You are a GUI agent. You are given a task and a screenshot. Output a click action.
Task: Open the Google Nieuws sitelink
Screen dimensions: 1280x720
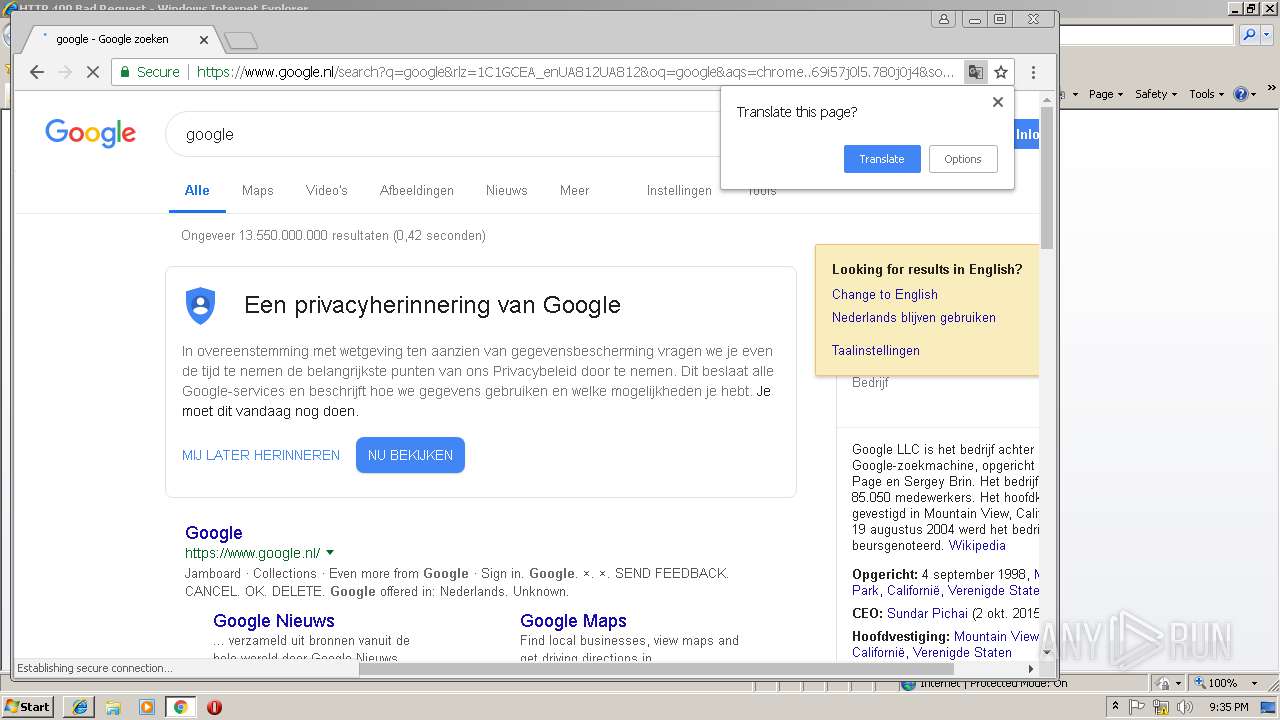[274, 621]
